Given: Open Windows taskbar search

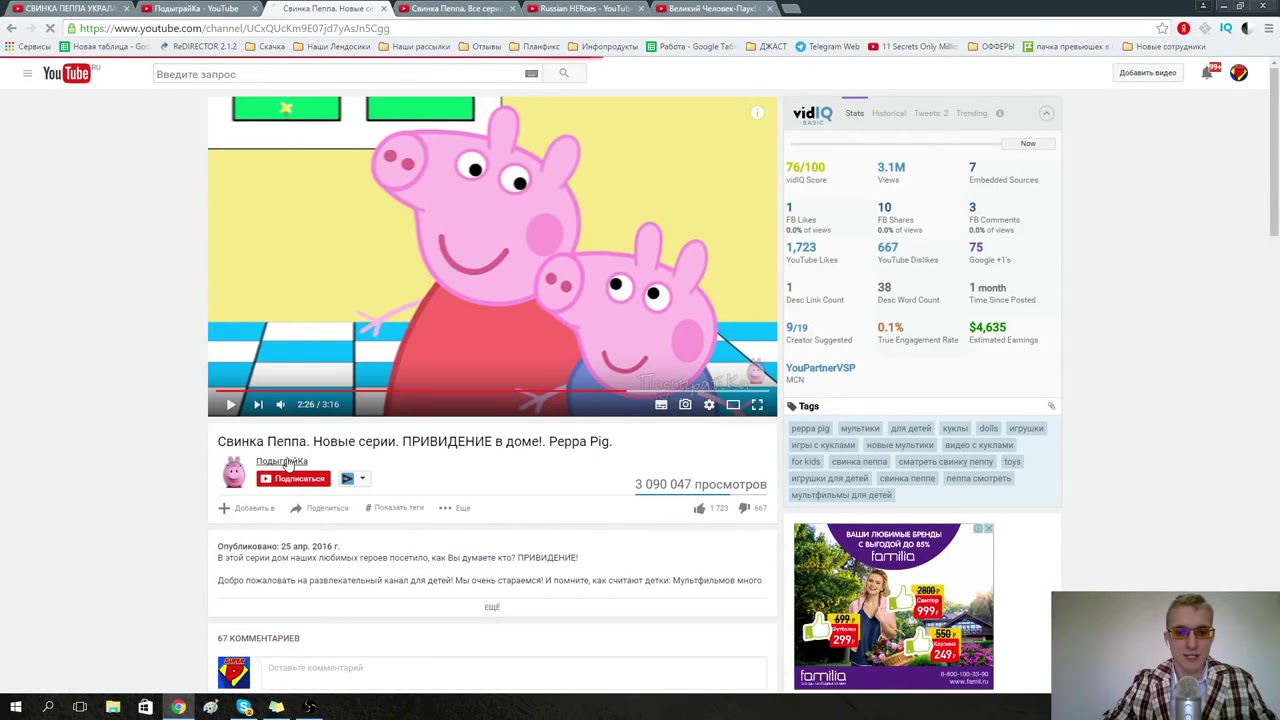Looking at the screenshot, I should (48, 707).
